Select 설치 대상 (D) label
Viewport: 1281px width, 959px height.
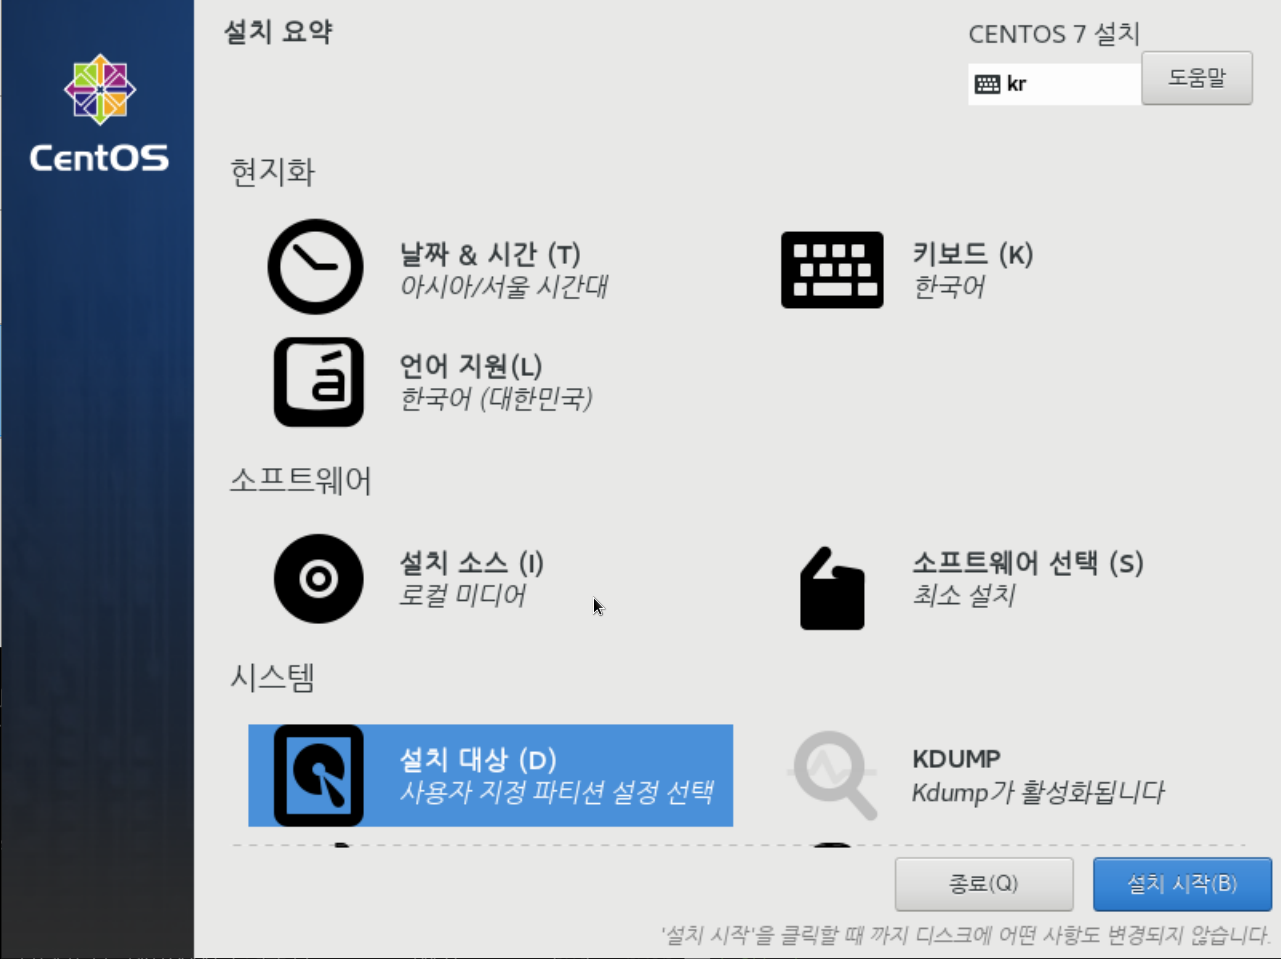tap(478, 760)
